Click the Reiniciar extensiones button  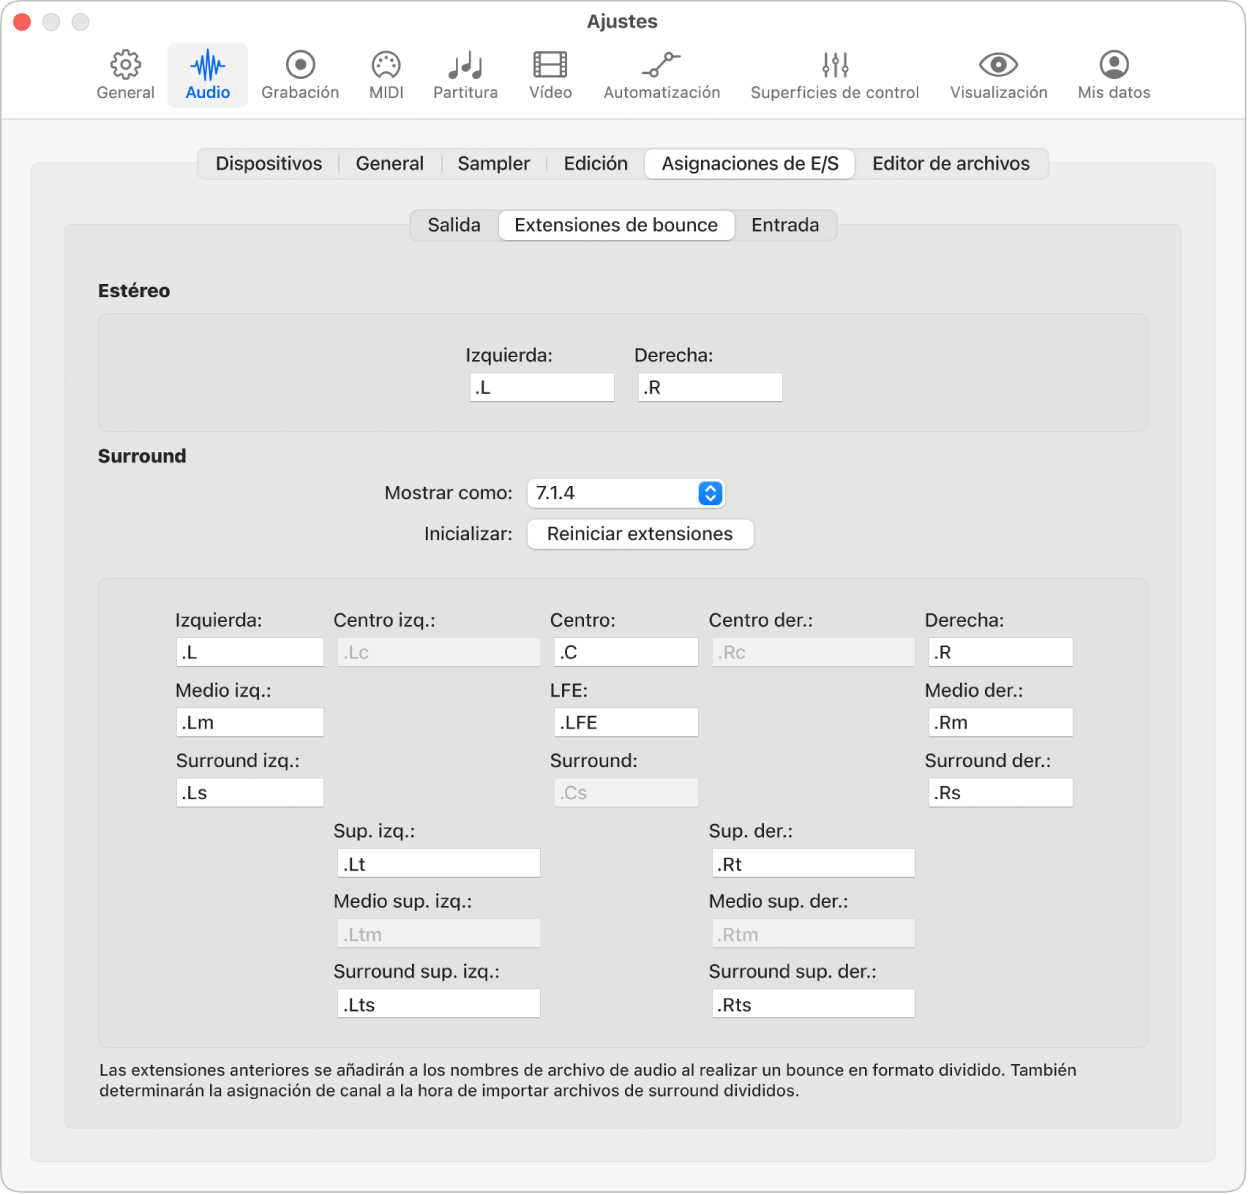640,534
